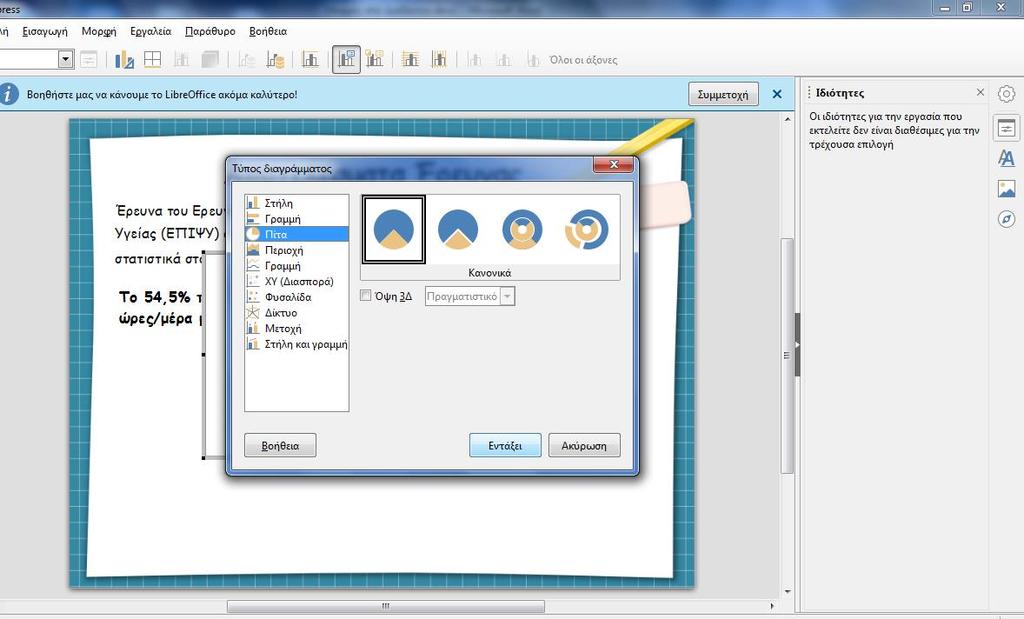Toggle the Horizontal Grids toolbar icon
Screen dimensions: 1024x619
[x=410, y=59]
